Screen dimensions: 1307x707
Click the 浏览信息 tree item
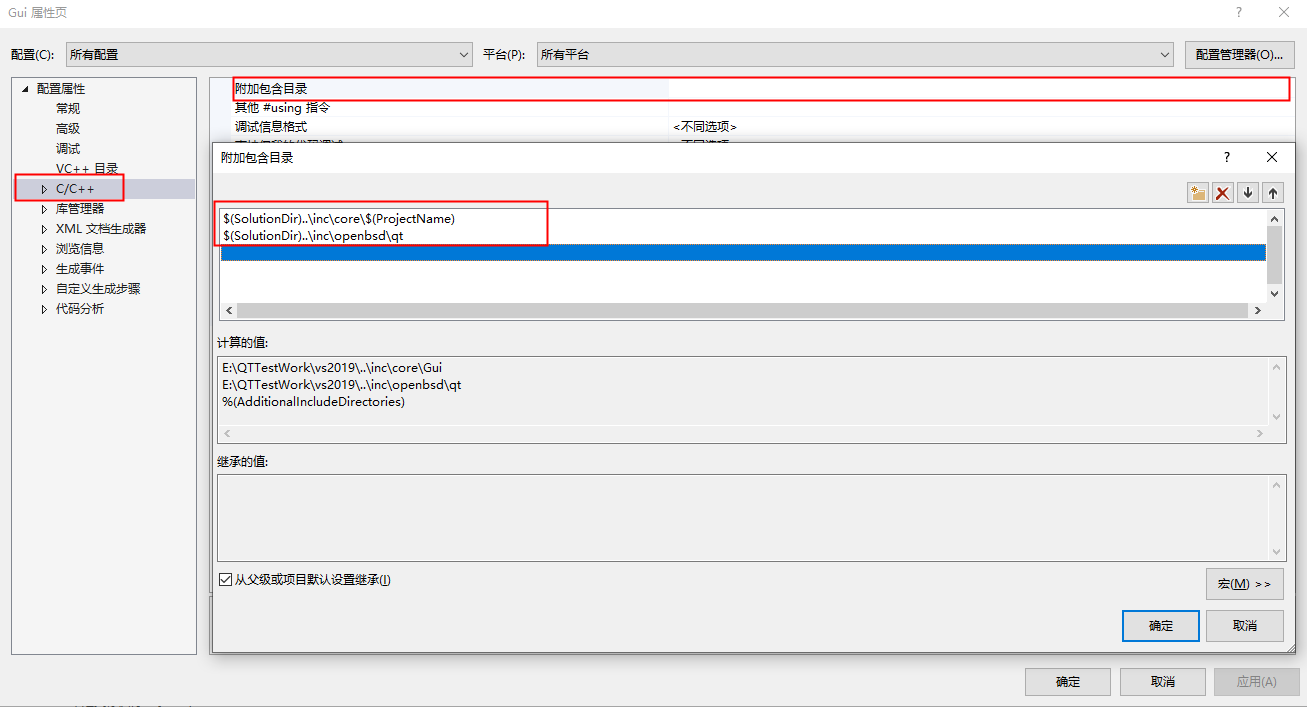pyautogui.click(x=80, y=248)
